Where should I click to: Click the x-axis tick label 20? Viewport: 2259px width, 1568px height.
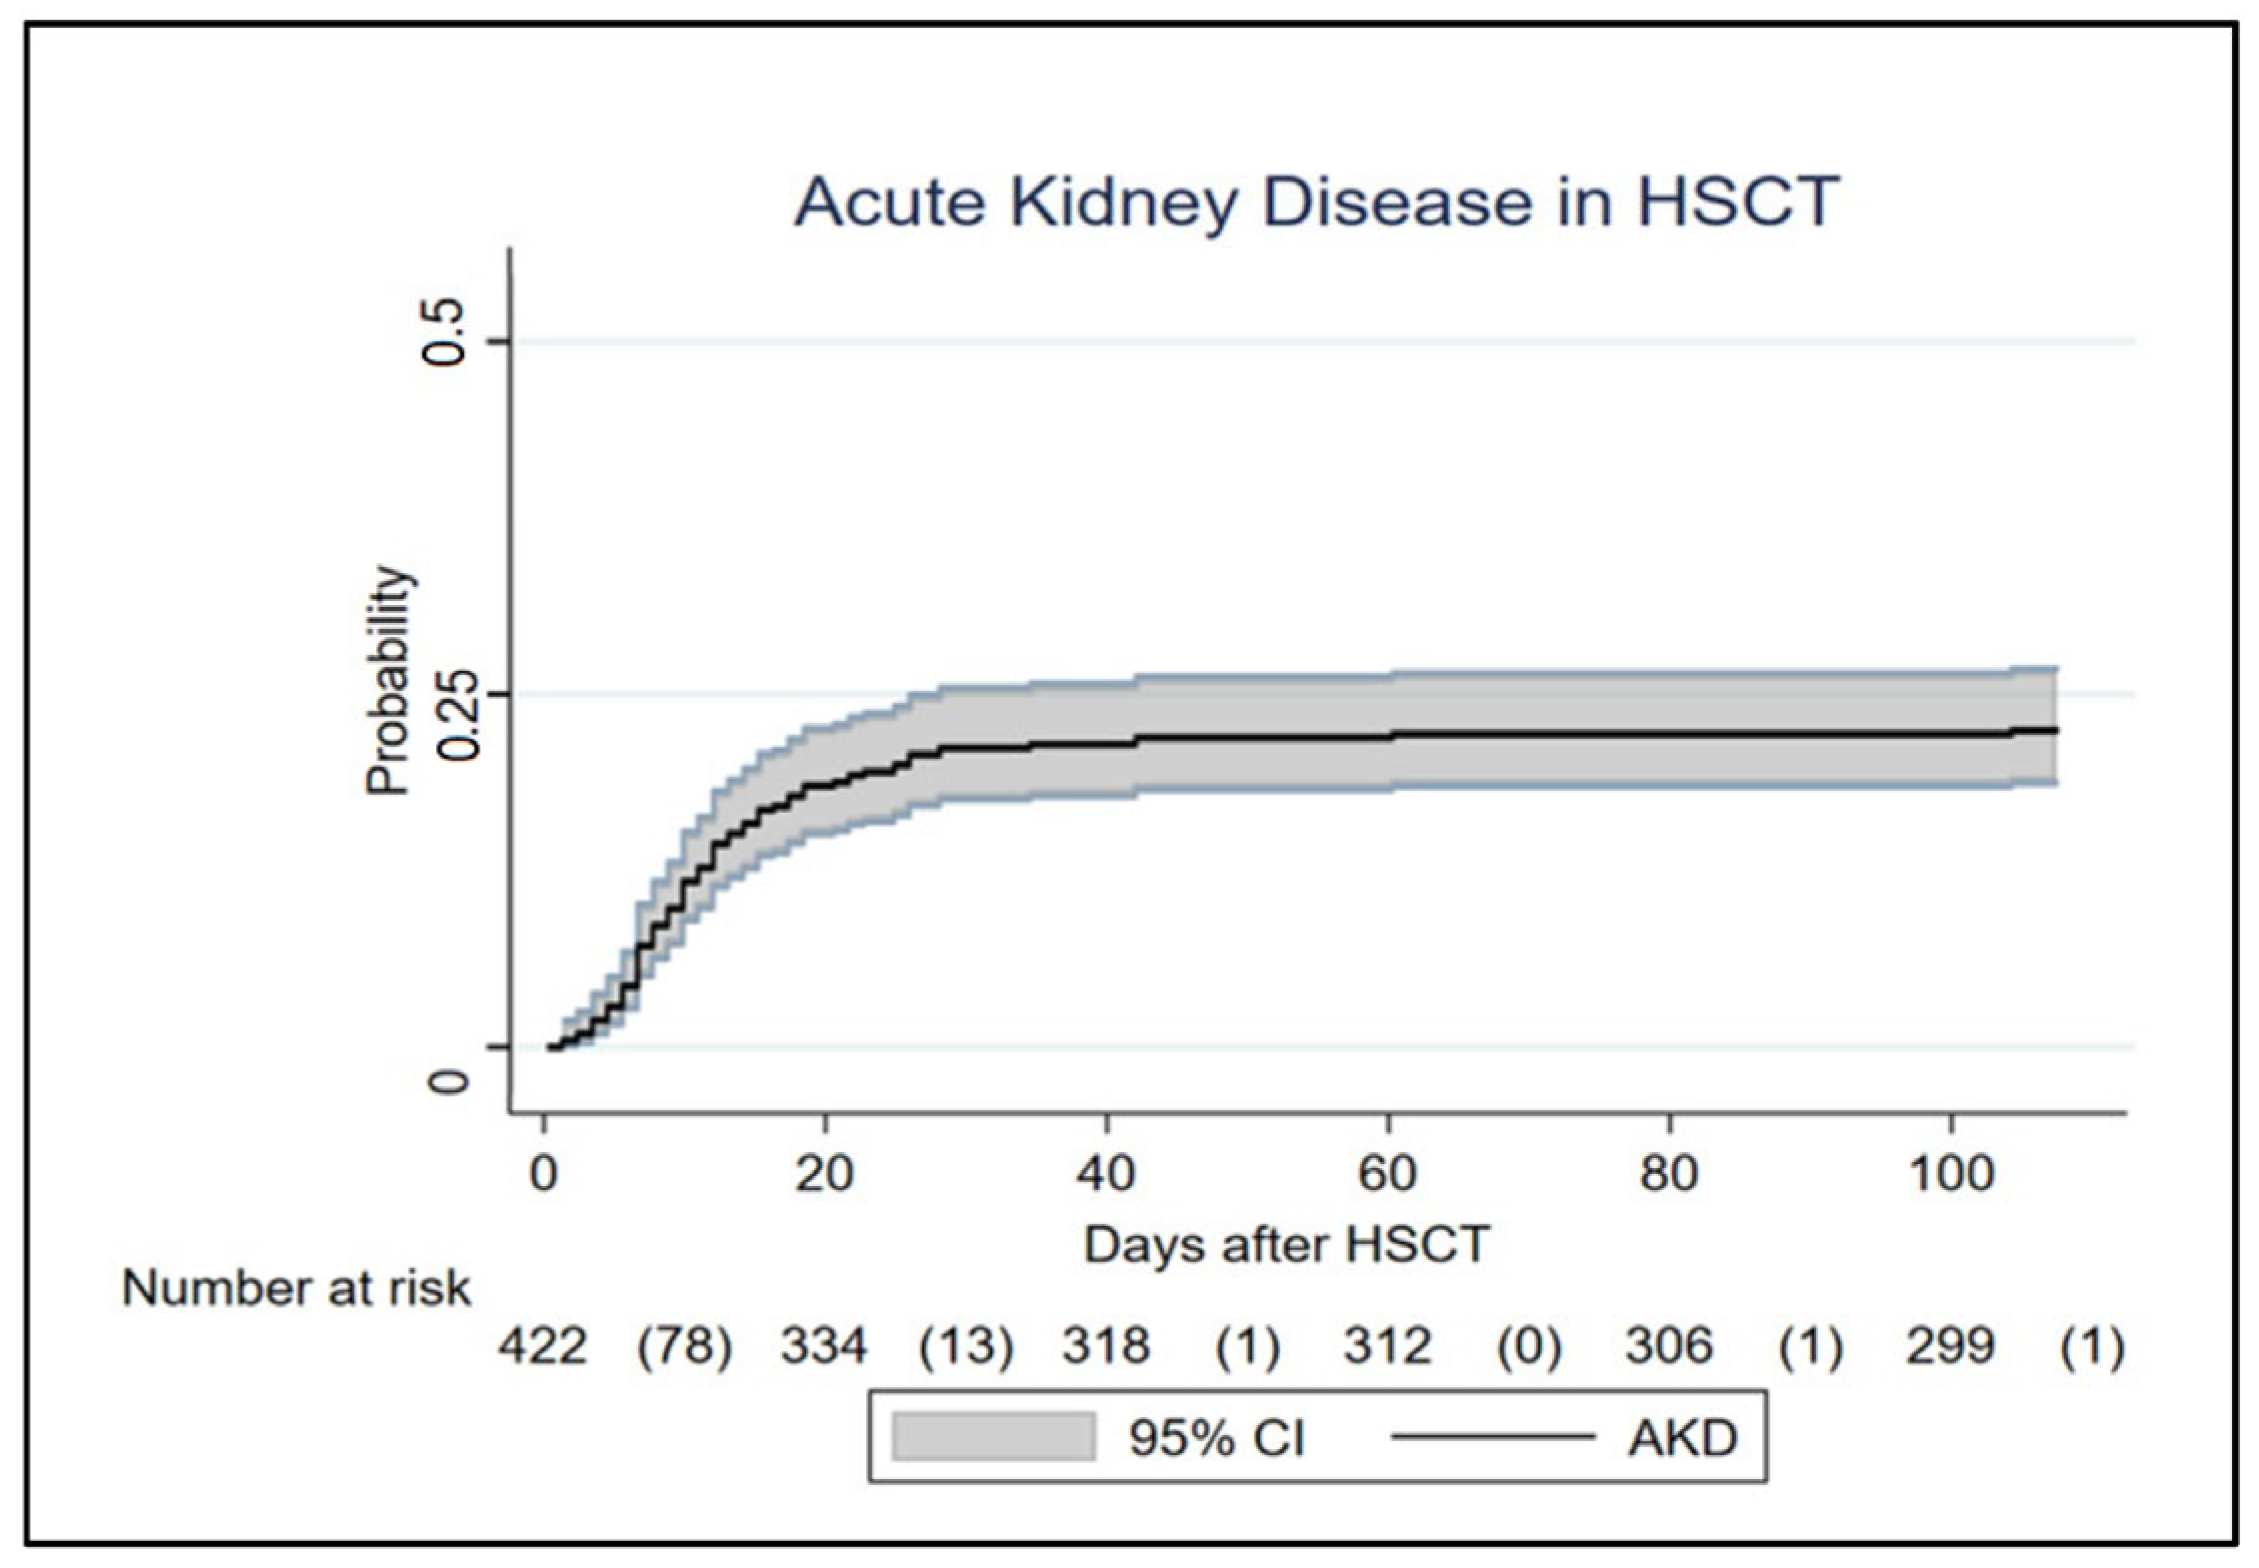coord(823,1173)
